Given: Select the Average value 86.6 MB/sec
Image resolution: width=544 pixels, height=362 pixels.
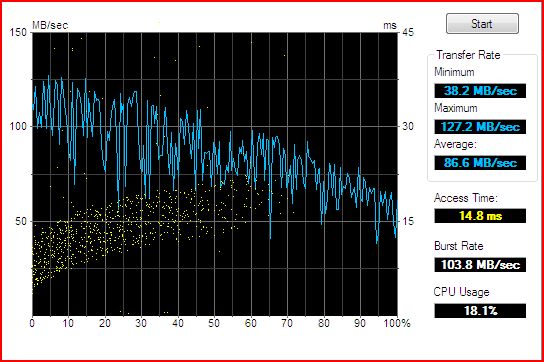Looking at the screenshot, I should point(480,162).
